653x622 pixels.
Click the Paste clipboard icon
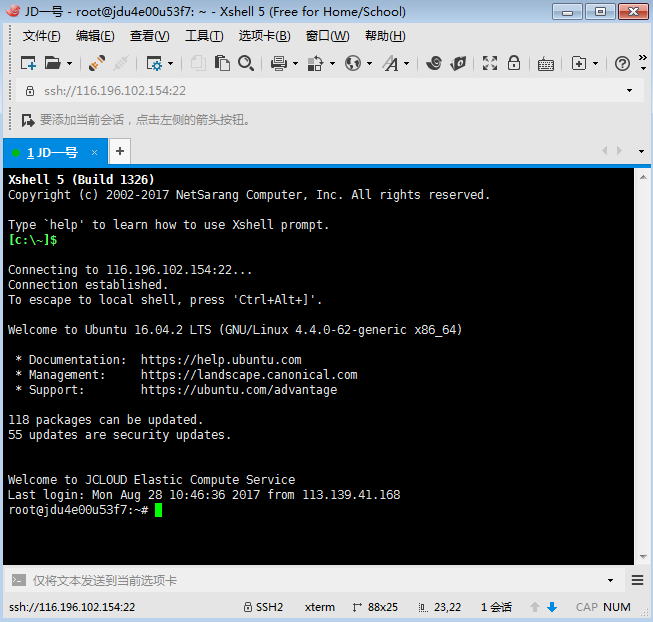(222, 64)
